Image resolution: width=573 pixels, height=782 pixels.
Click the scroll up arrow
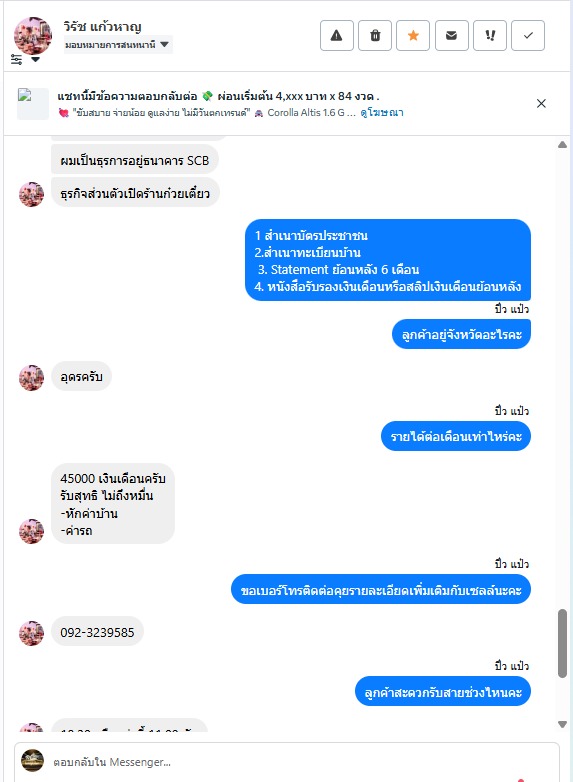[563, 145]
